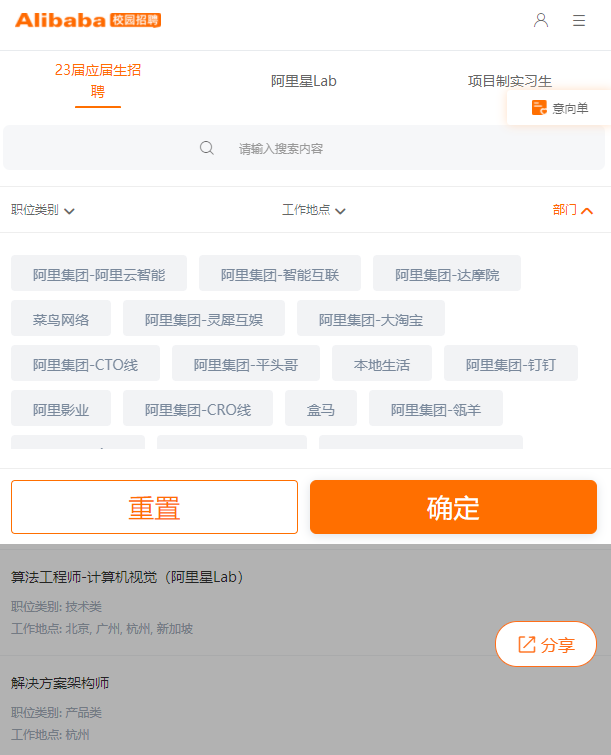Toggle the 盒马 department filter
The width and height of the screenshot is (611, 755).
pos(321,408)
